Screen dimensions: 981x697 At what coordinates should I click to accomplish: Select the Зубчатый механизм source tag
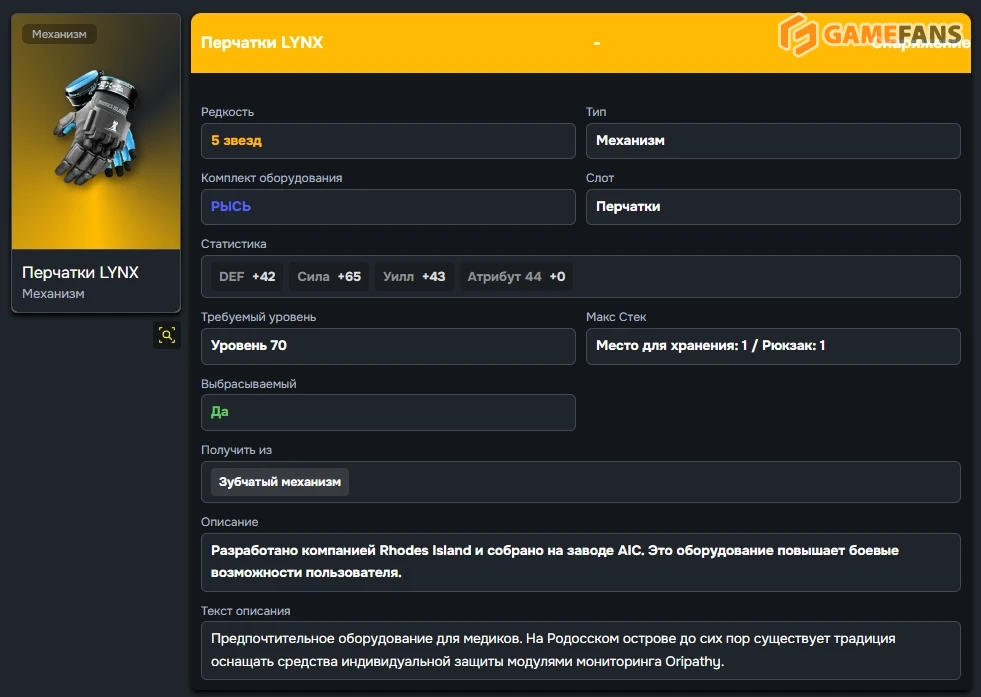pyautogui.click(x=280, y=482)
